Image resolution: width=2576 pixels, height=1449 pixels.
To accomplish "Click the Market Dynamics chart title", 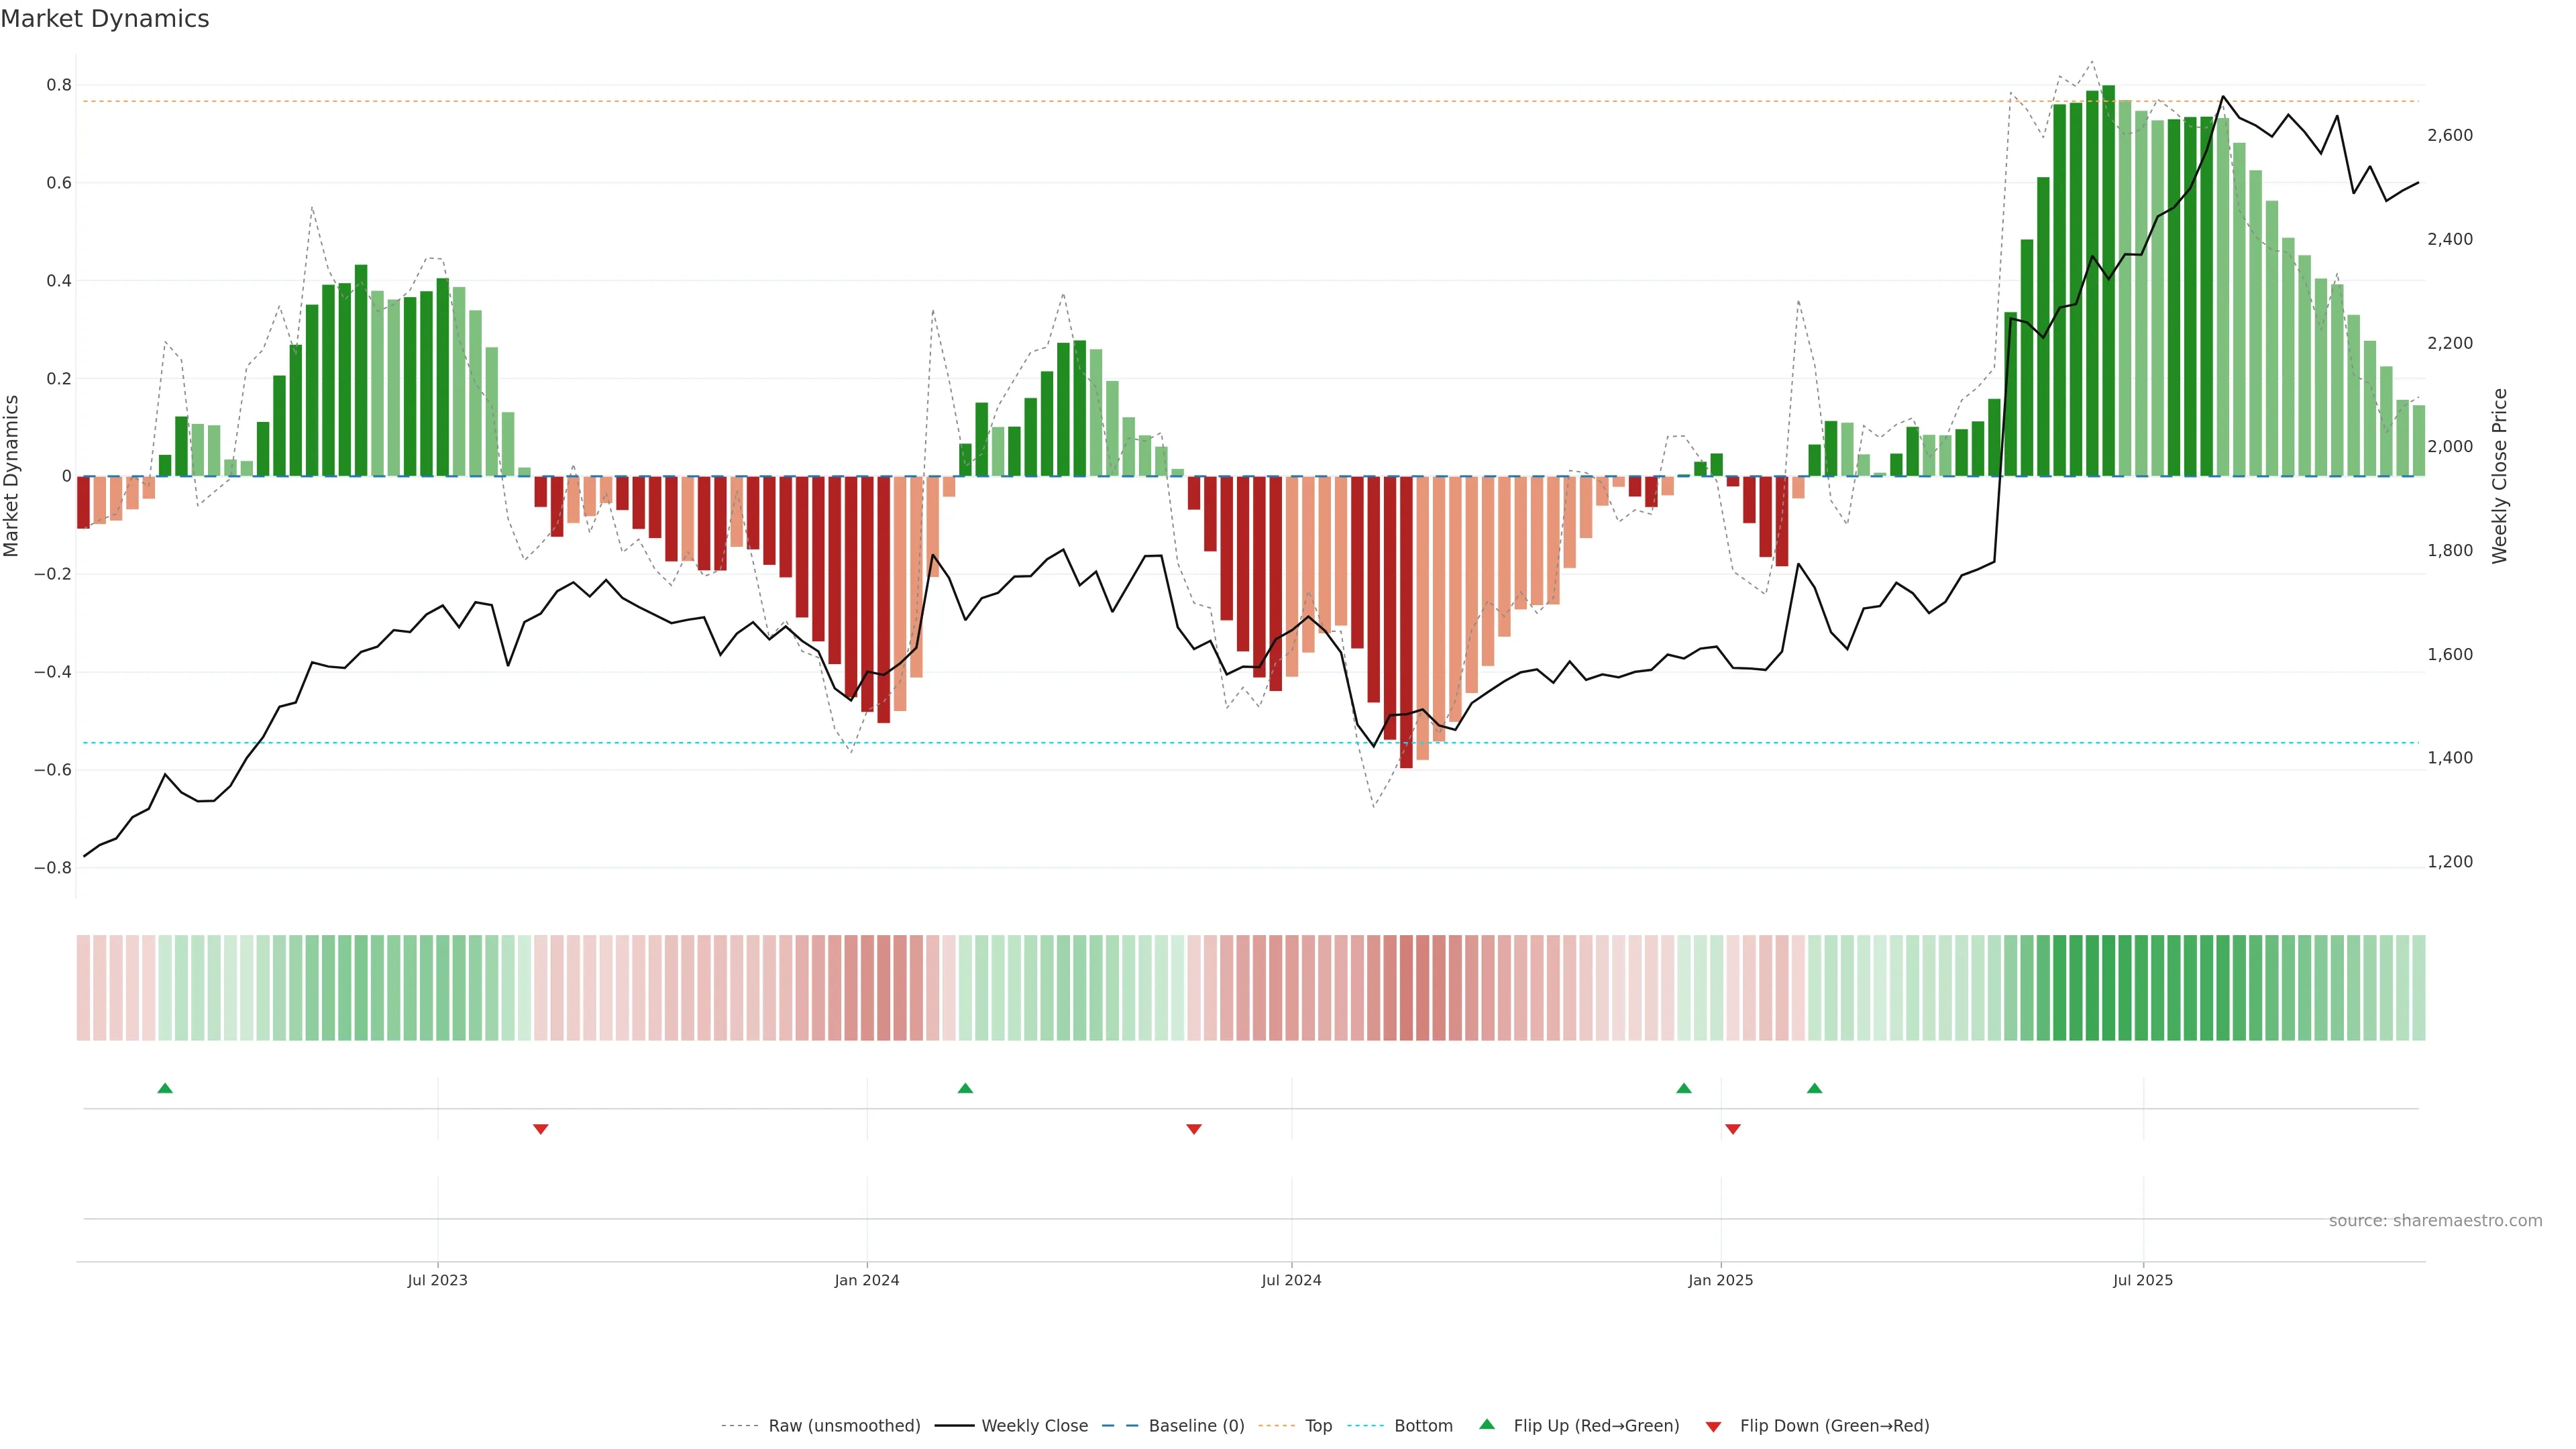I will [105, 19].
